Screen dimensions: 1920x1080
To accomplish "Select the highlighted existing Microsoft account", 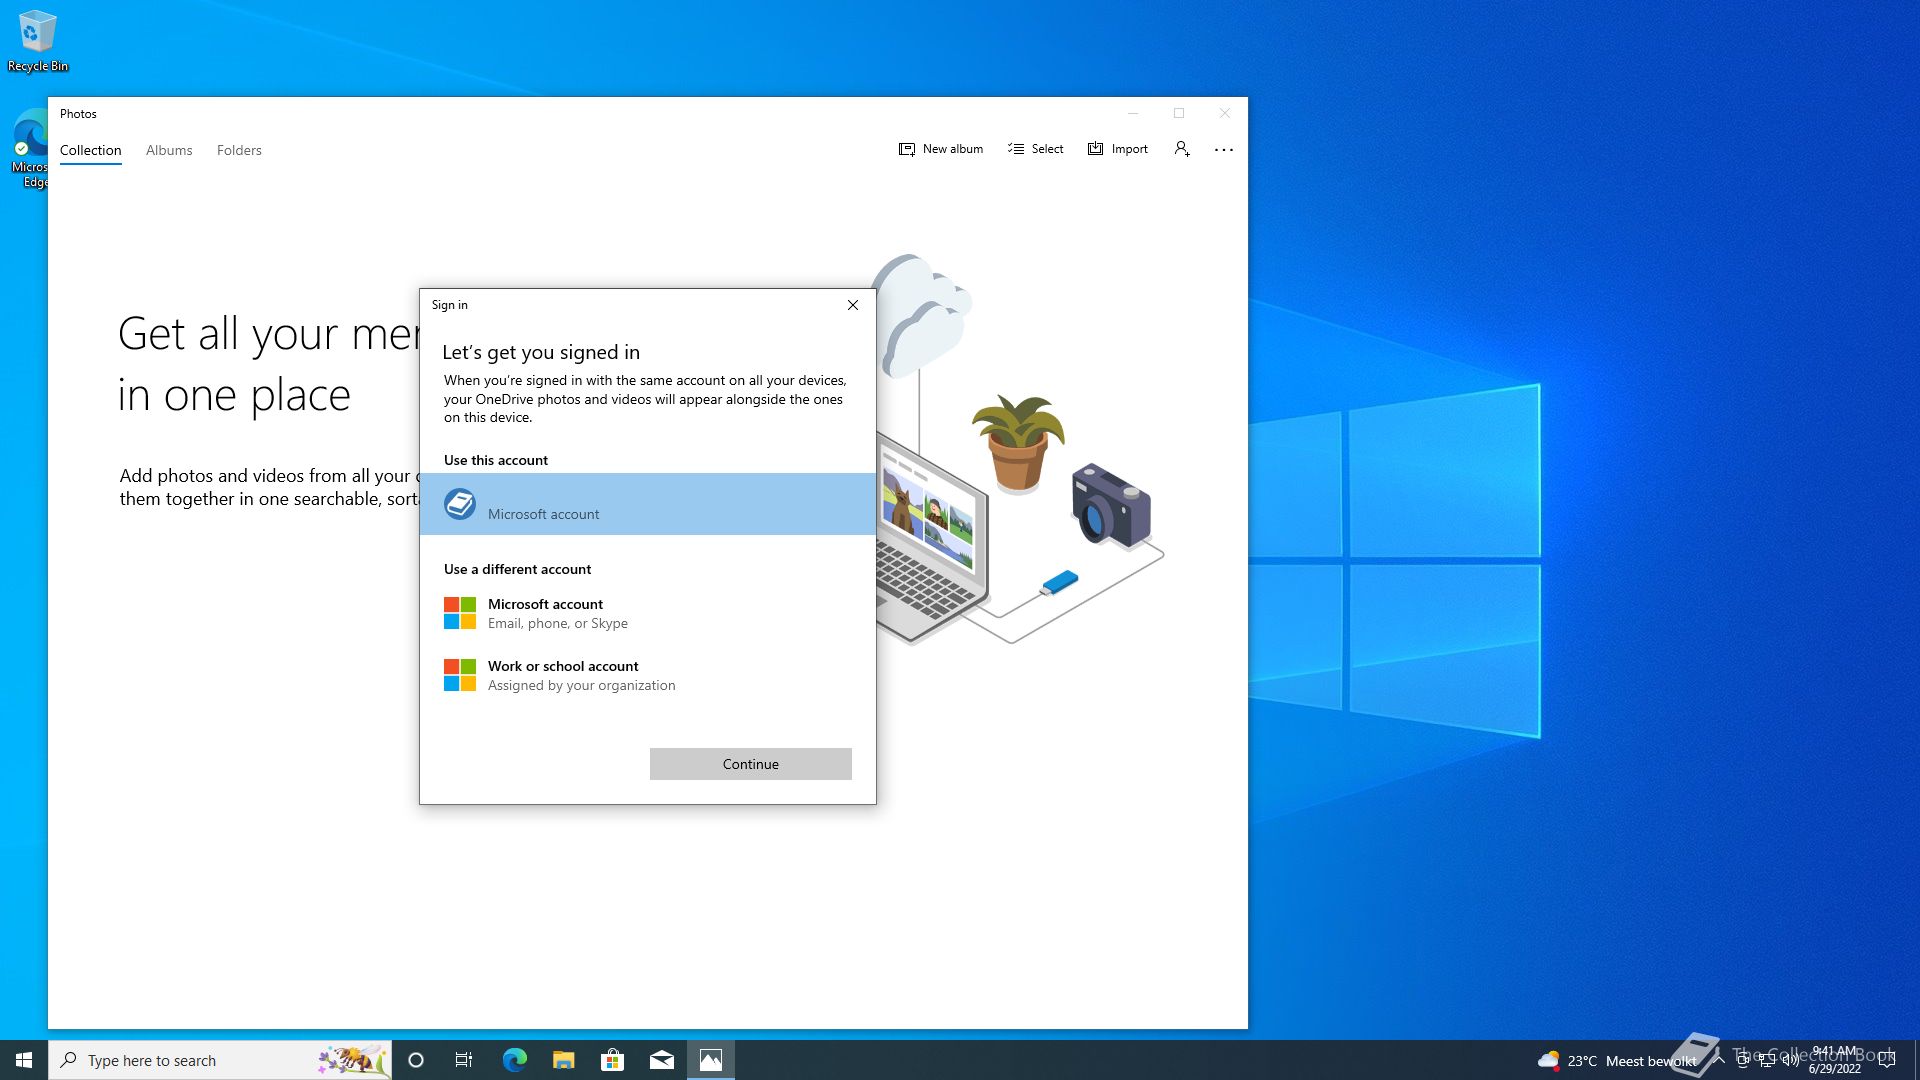I will point(648,504).
